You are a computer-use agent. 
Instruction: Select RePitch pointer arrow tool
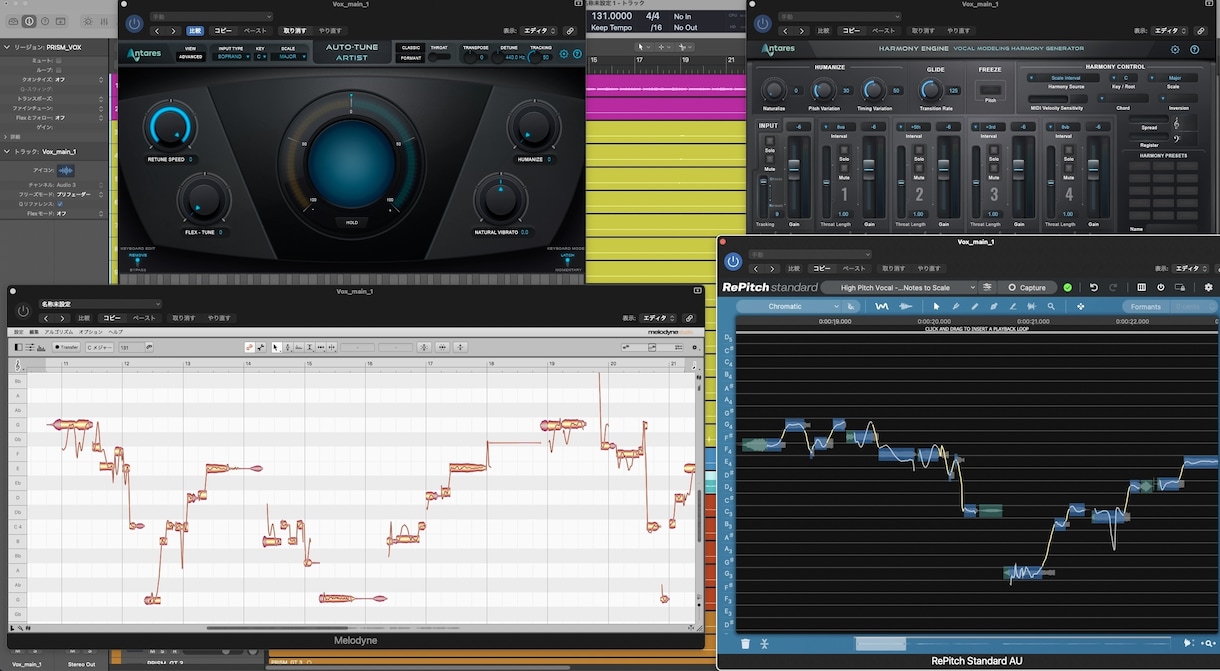click(937, 306)
